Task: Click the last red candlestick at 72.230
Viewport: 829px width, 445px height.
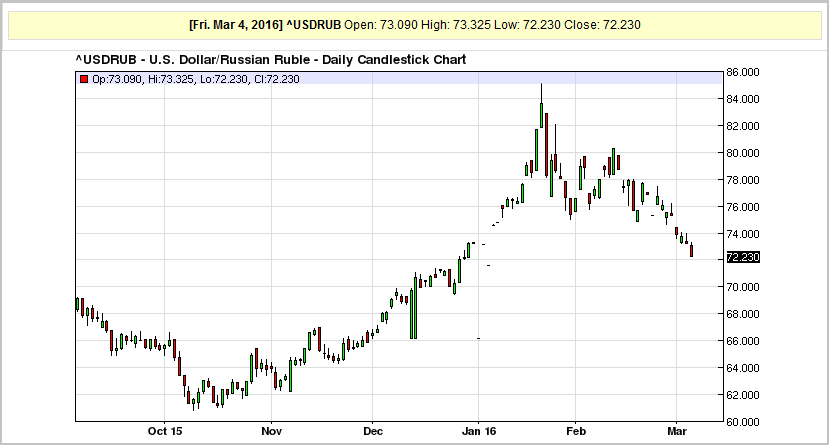Action: click(x=691, y=251)
